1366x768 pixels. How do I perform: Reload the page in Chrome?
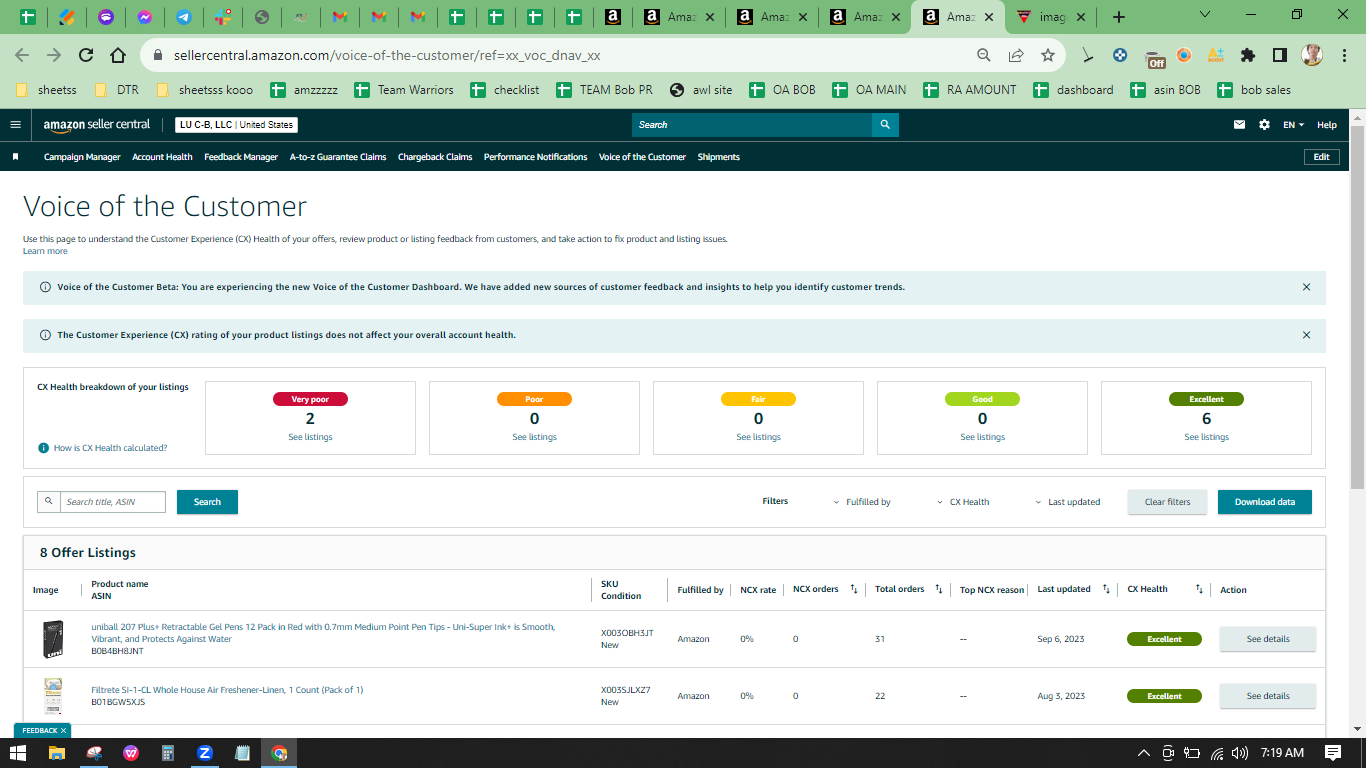click(86, 55)
